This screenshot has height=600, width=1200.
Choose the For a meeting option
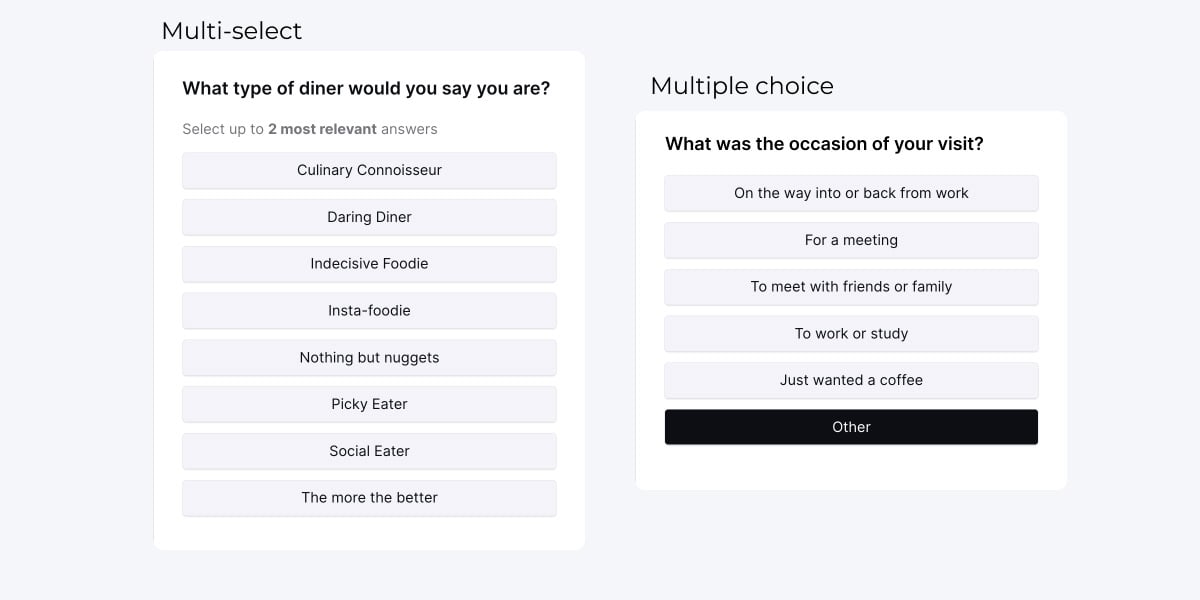[x=851, y=240]
